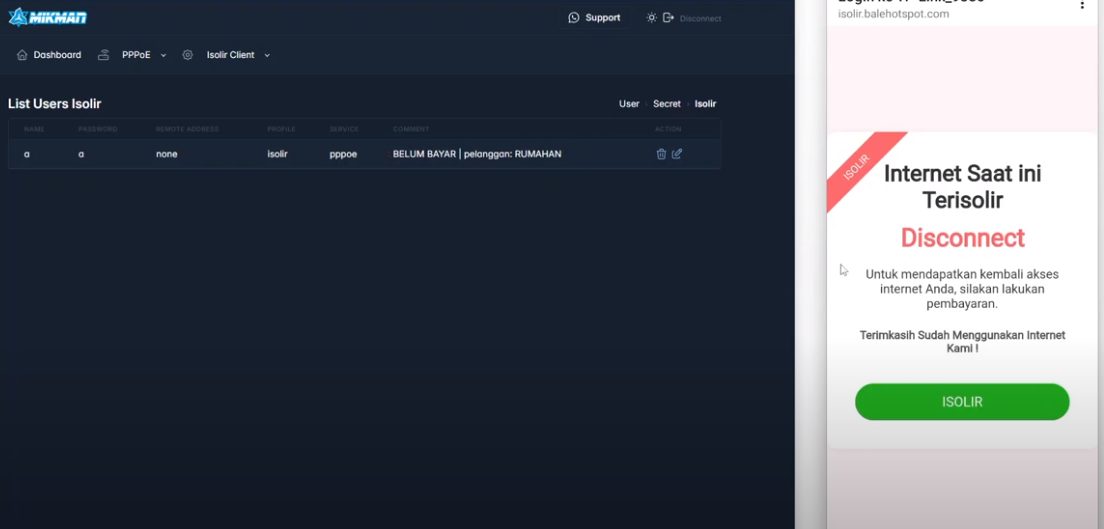Viewport: 1104px width, 529px height.
Task: Click the PPPoE router icon
Action: (x=104, y=55)
